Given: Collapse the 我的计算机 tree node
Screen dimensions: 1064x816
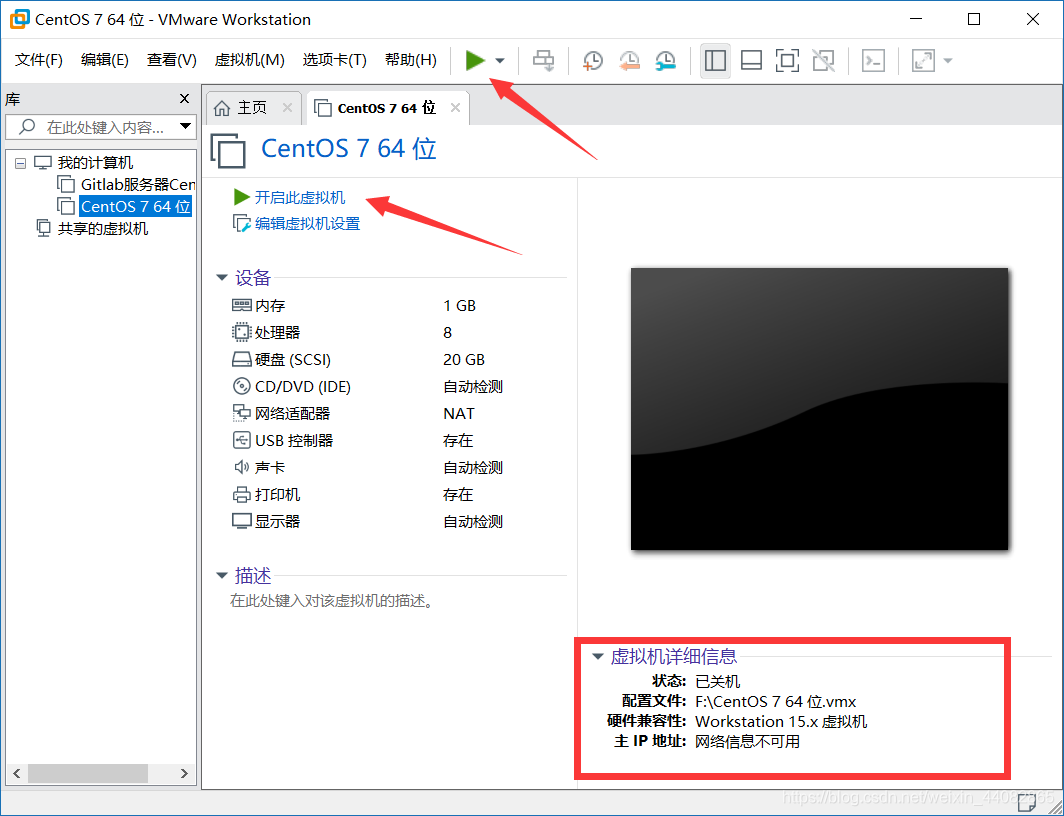Looking at the screenshot, I should 20,163.
